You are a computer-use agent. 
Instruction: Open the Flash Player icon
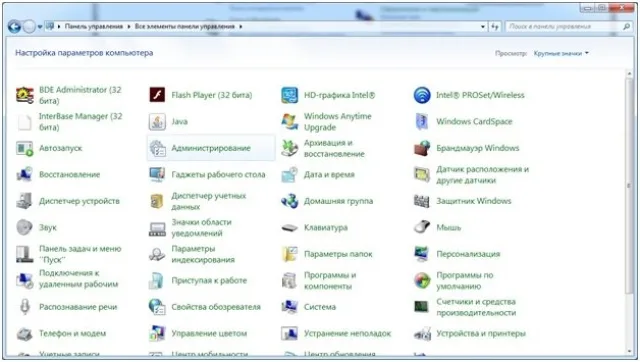coord(157,95)
